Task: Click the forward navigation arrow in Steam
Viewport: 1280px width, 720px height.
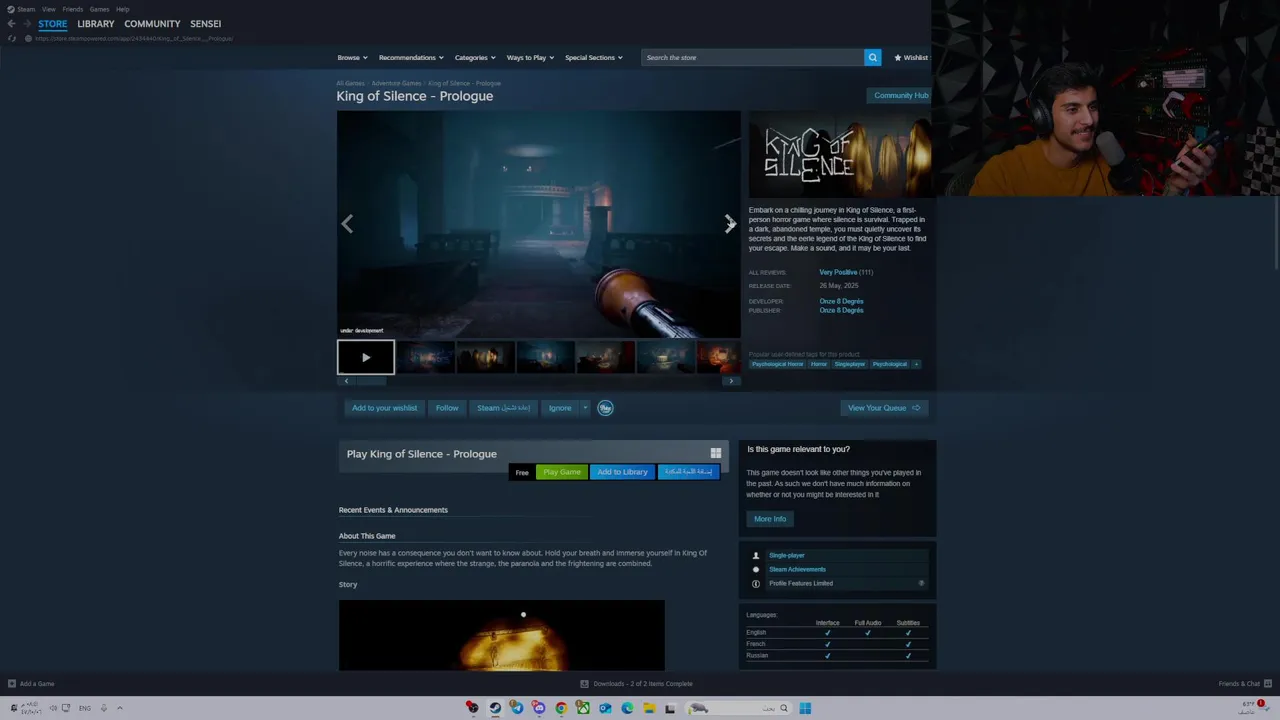Action: point(27,24)
